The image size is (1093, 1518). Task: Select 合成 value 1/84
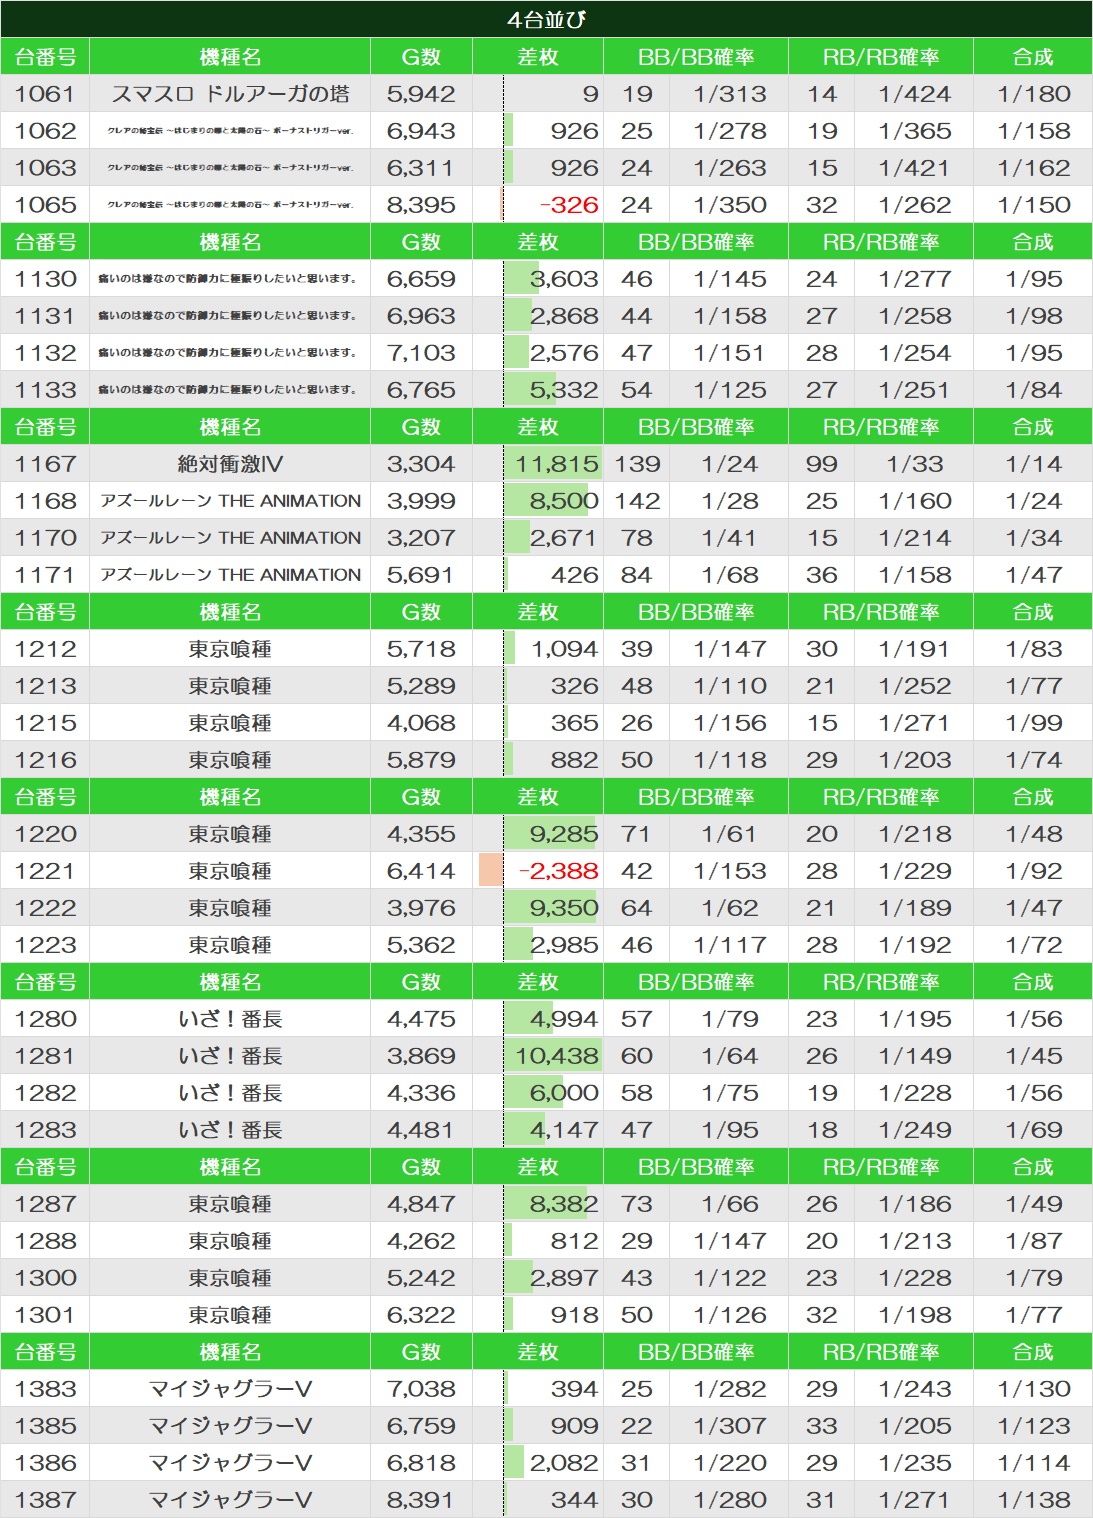[1033, 390]
